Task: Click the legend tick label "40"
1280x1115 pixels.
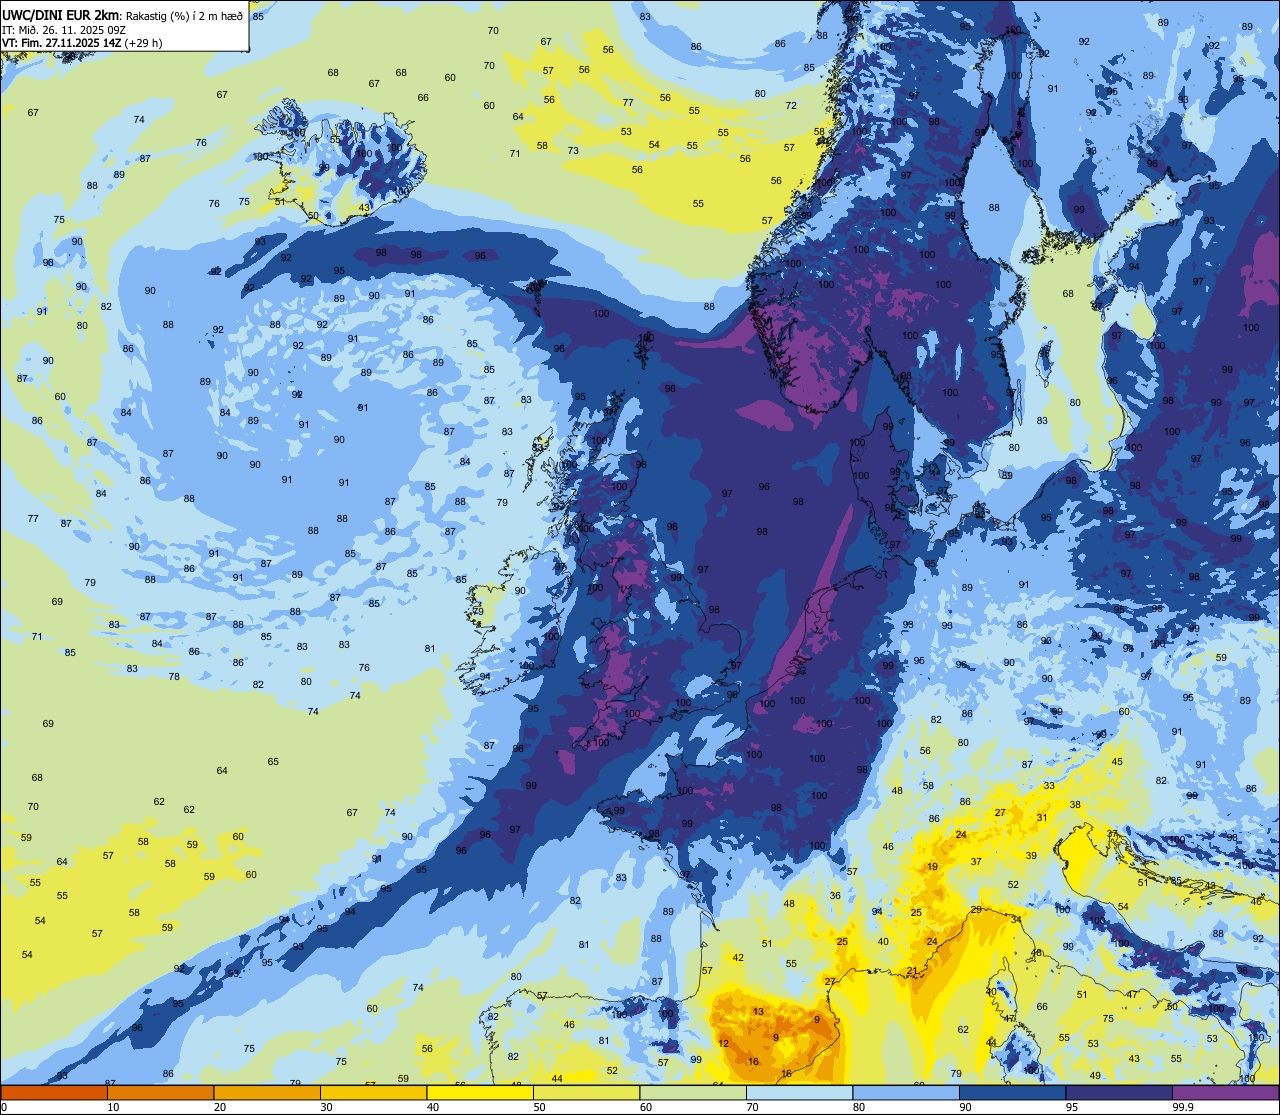Action: coord(433,1107)
